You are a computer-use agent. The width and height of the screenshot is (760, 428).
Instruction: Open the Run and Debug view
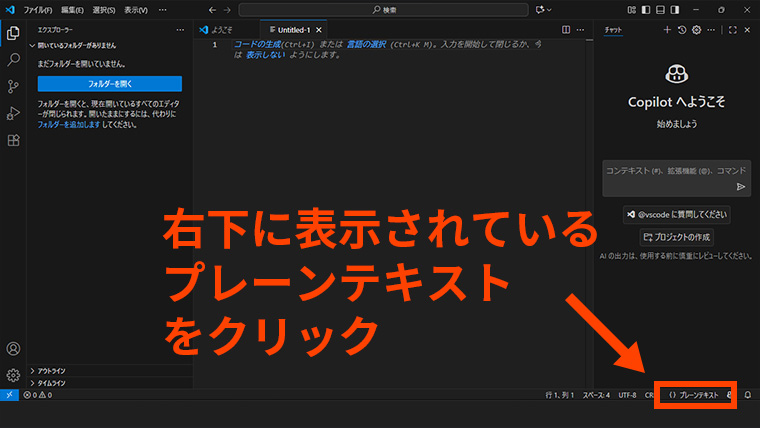tap(13, 113)
